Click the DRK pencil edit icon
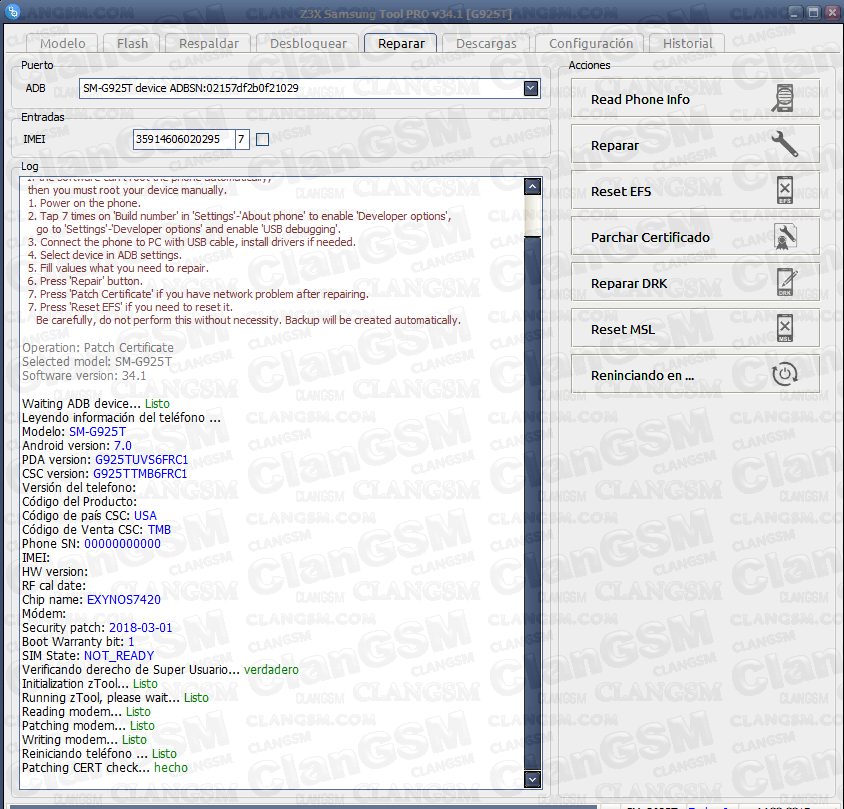 click(x=786, y=282)
